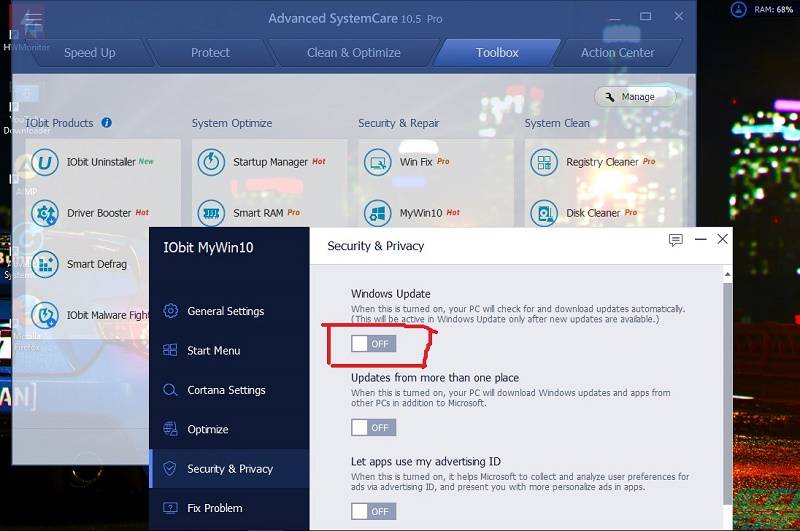This screenshot has height=531, width=800.
Task: Click Optimize icon in MyWin10 sidebar
Action: click(x=170, y=429)
